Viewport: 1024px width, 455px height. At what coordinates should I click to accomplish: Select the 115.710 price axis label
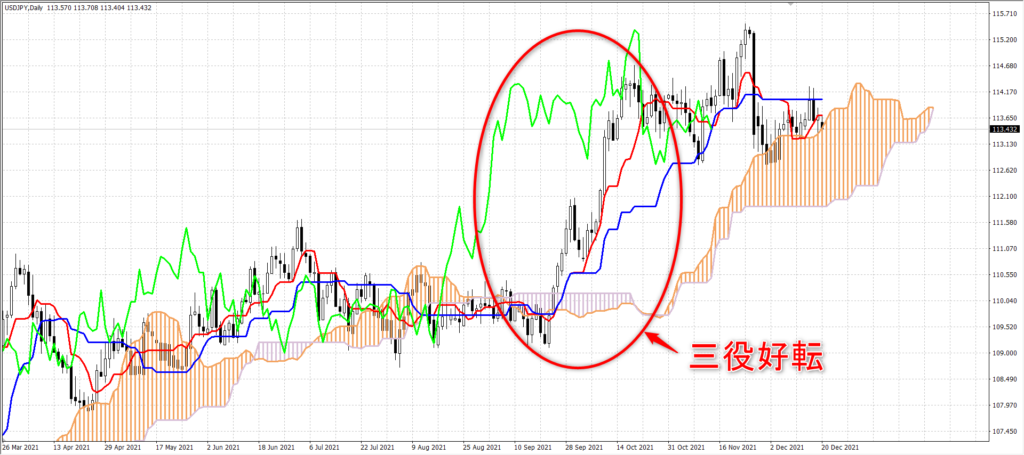click(1004, 14)
